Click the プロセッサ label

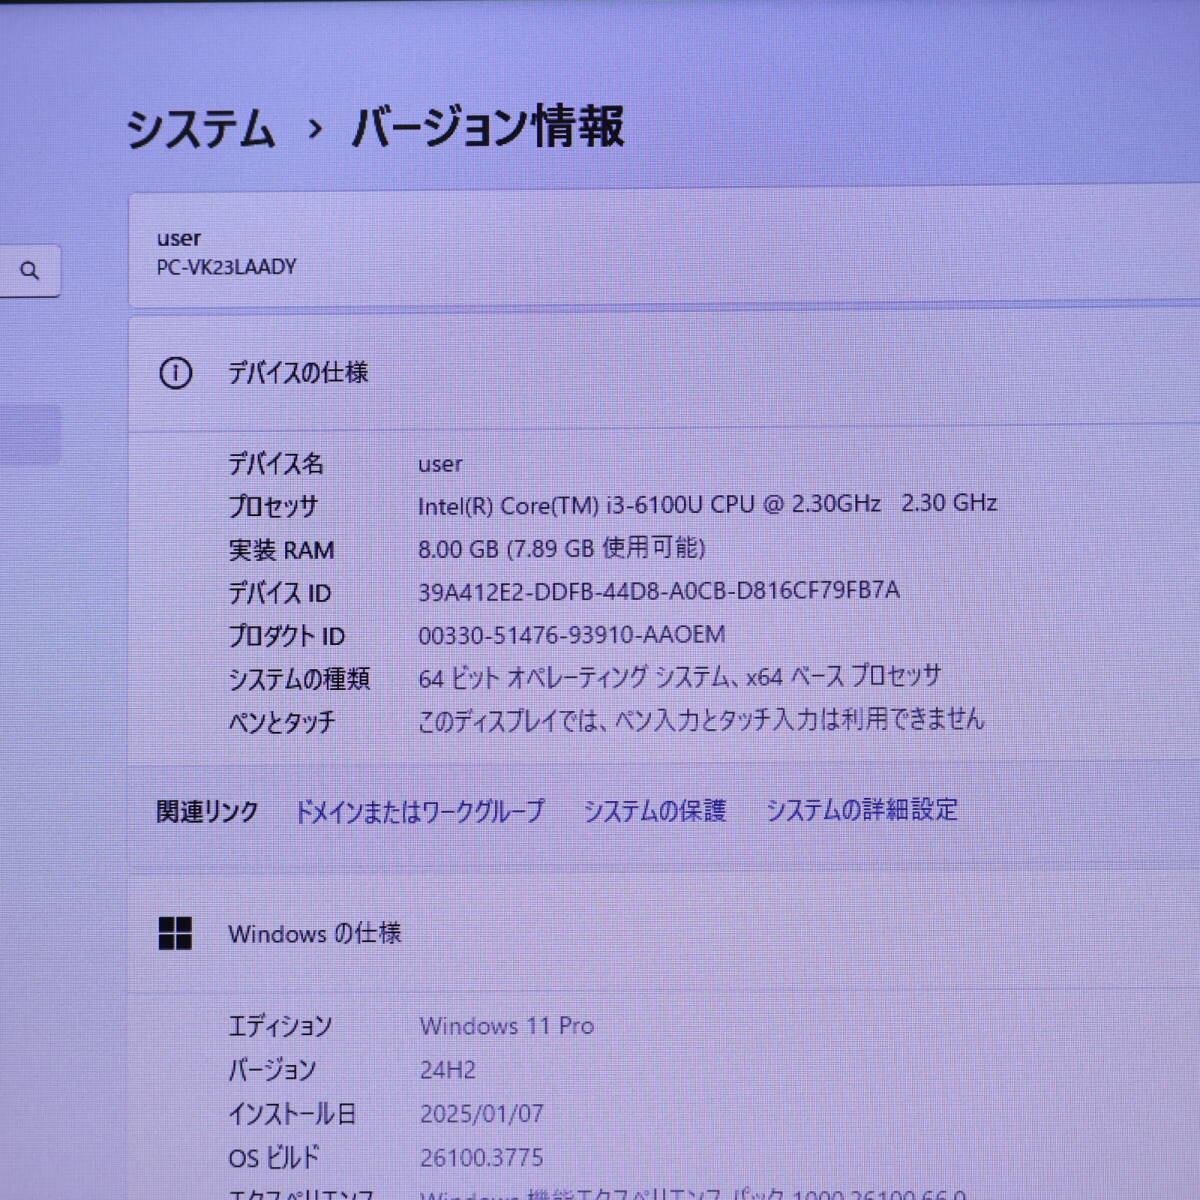click(x=273, y=507)
